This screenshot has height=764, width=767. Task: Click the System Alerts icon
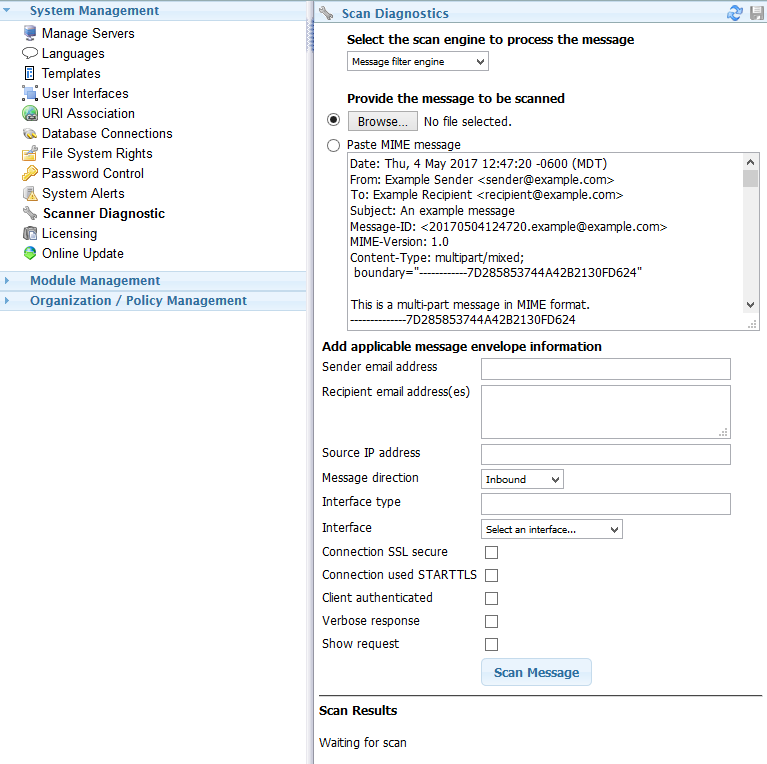(x=30, y=193)
